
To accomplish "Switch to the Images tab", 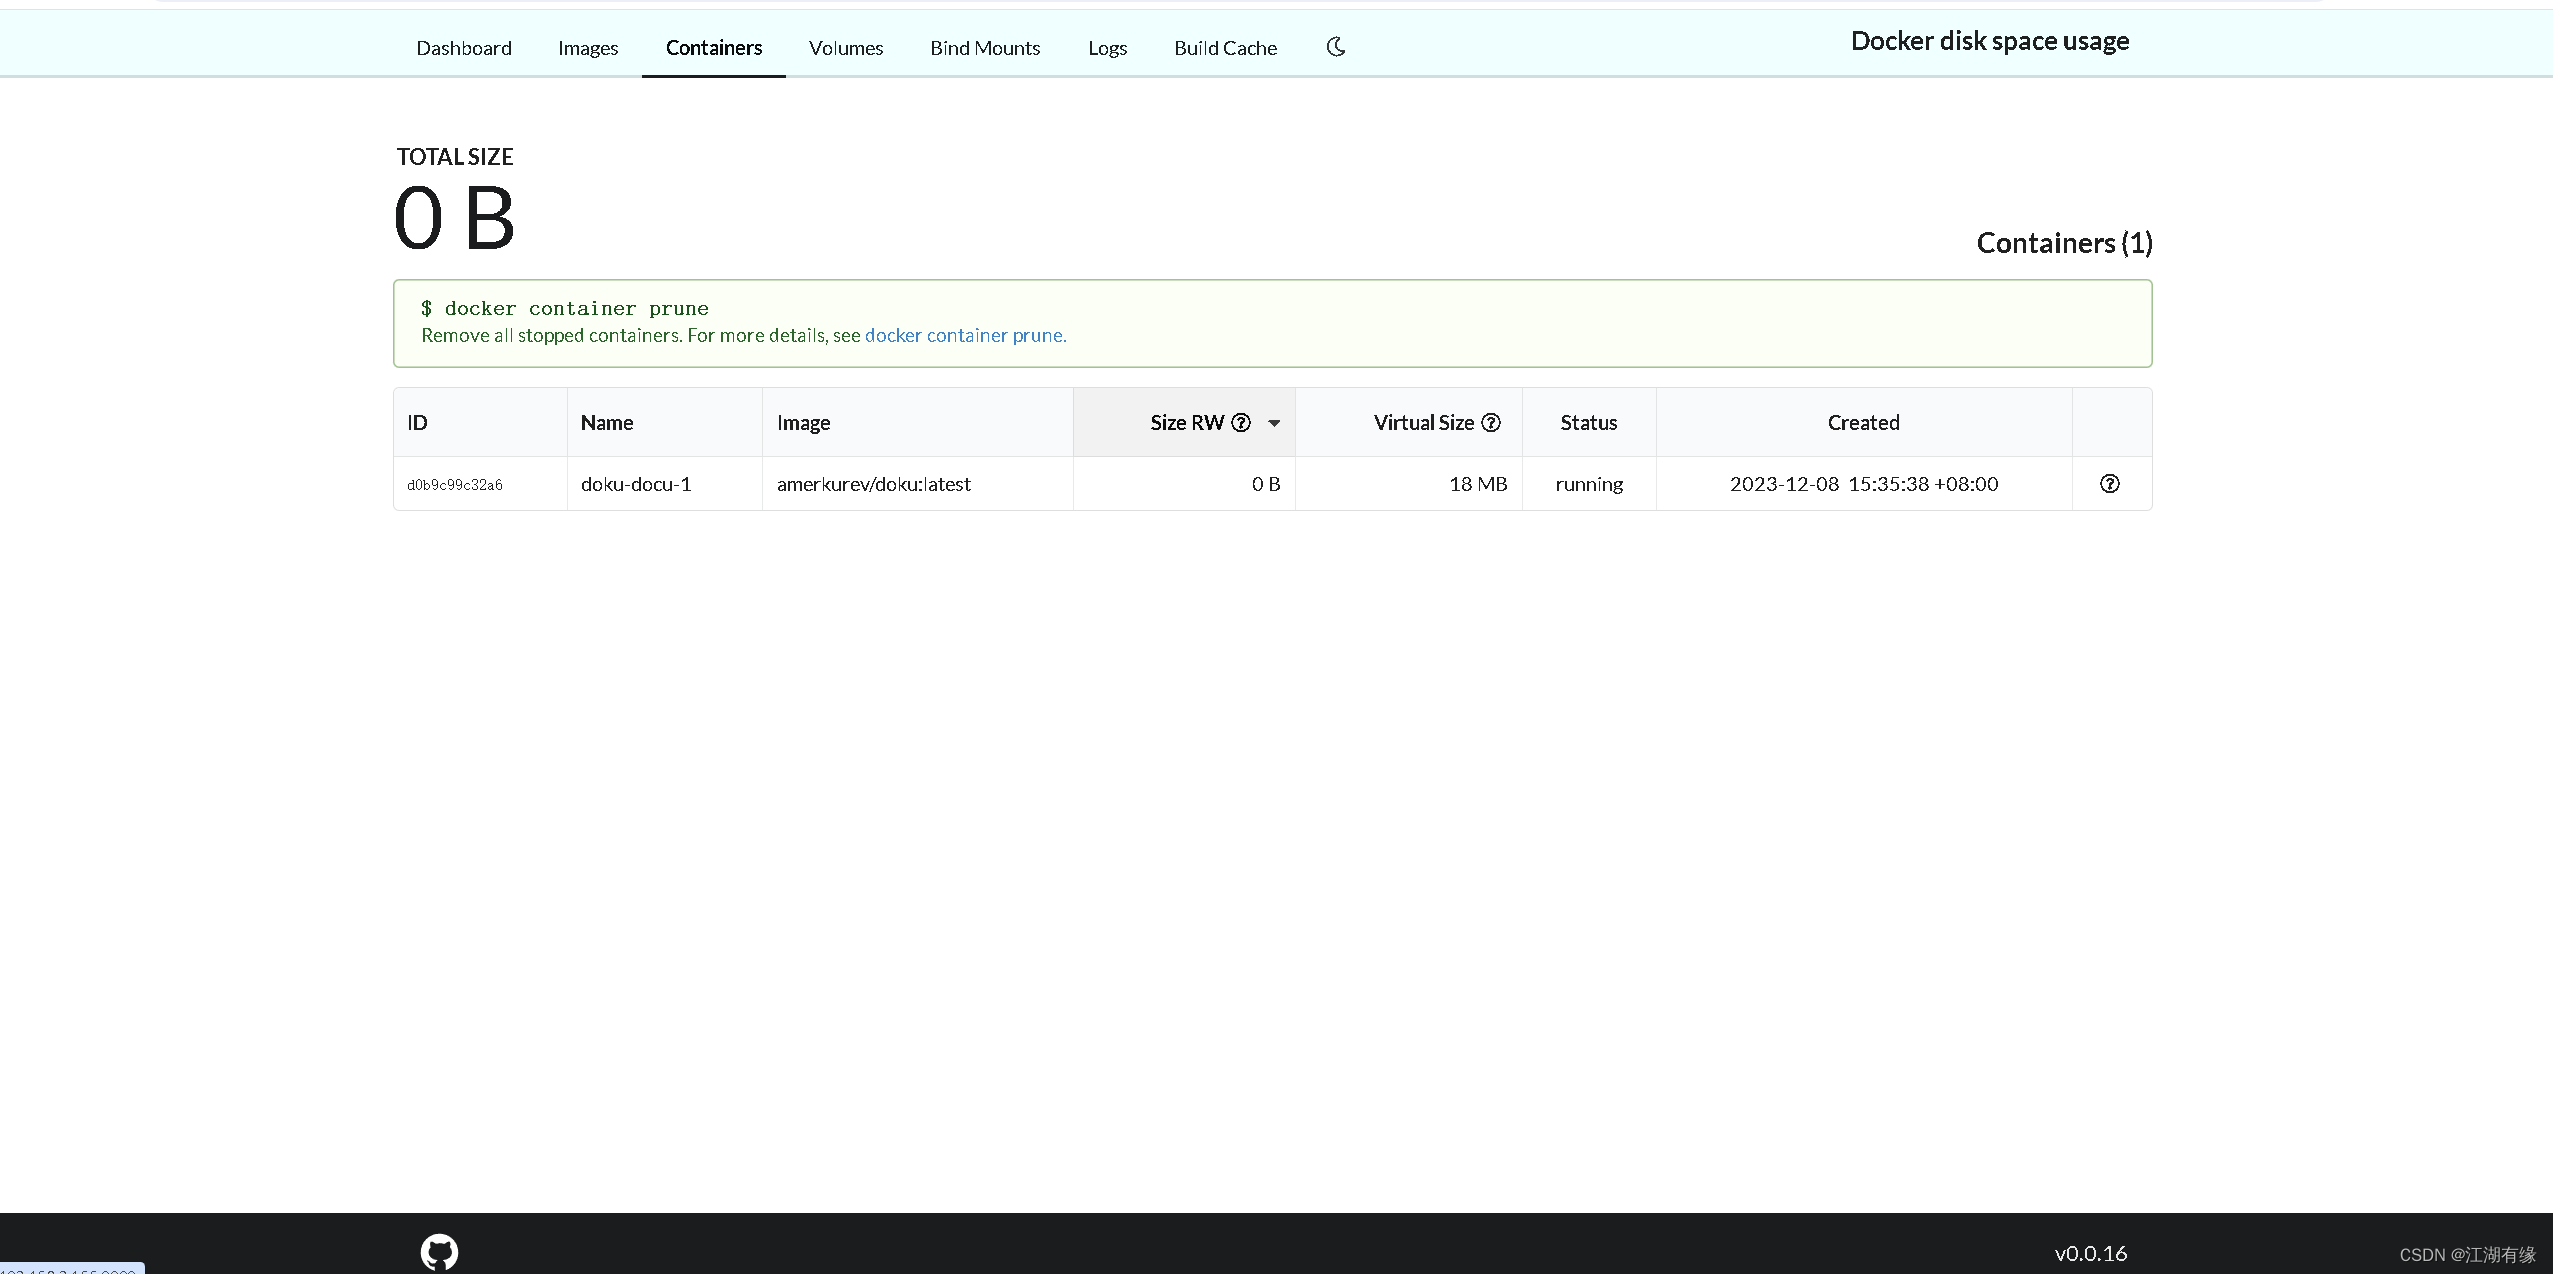I will click(x=588, y=48).
